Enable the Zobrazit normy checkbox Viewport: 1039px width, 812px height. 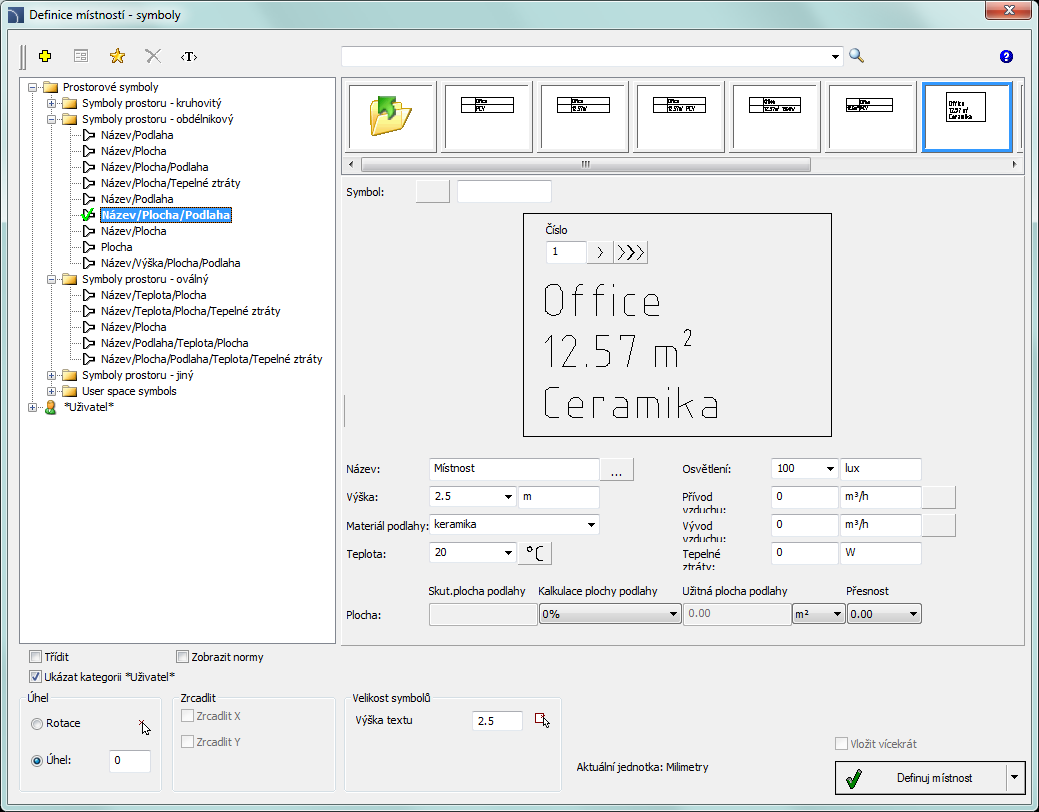pyautogui.click(x=182, y=657)
